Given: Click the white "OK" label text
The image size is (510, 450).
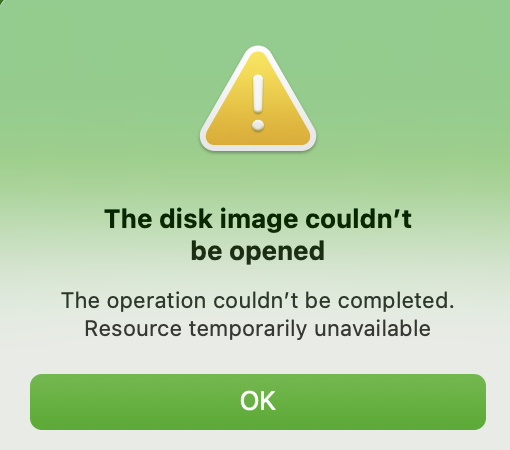Looking at the screenshot, I should tap(258, 401).
